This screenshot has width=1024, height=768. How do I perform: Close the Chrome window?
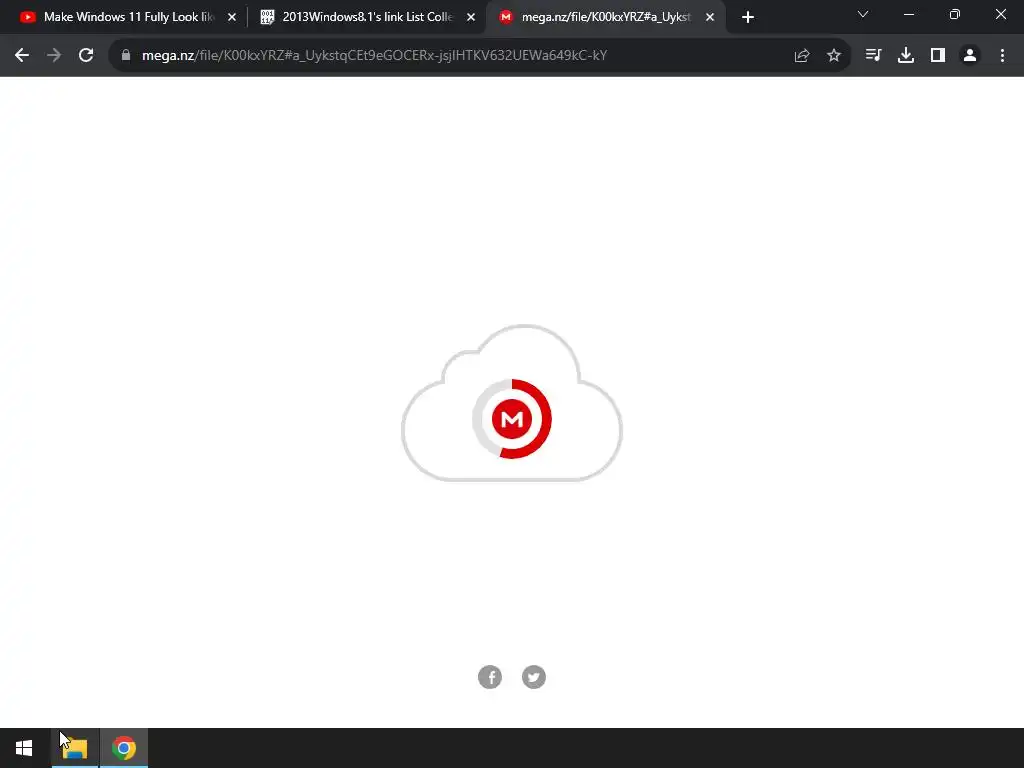click(1000, 14)
